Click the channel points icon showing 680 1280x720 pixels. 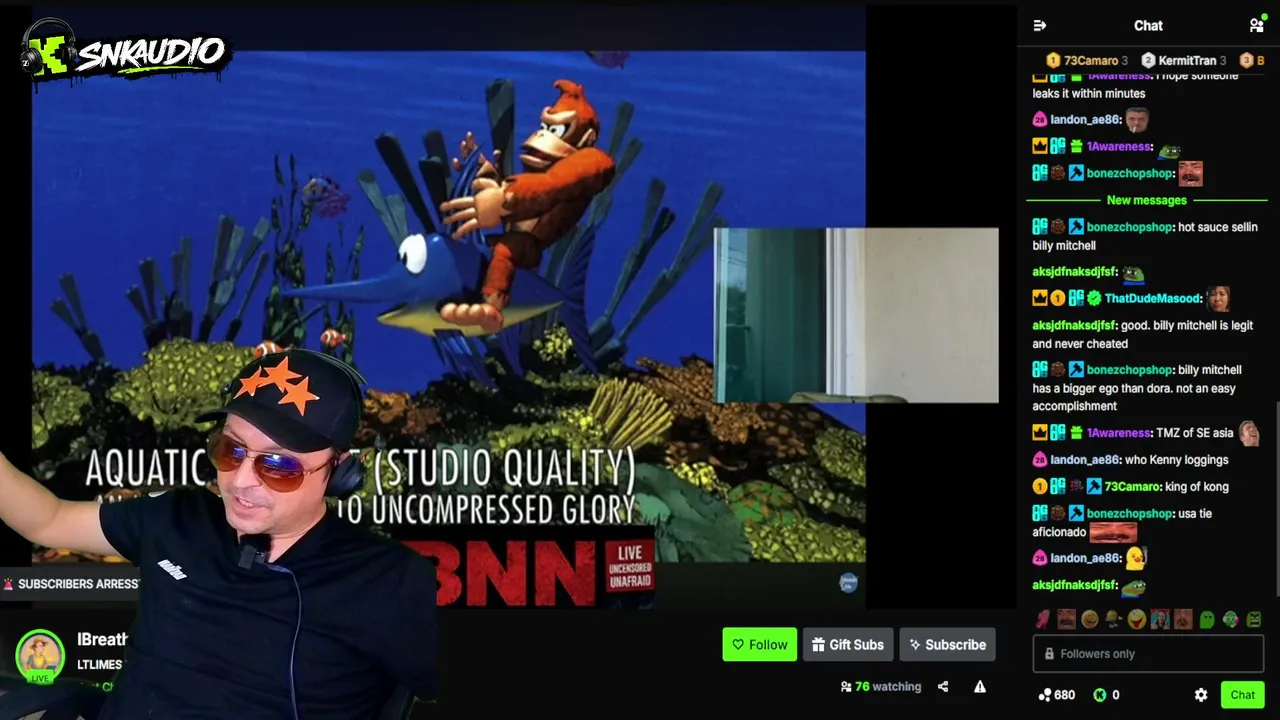point(1045,695)
